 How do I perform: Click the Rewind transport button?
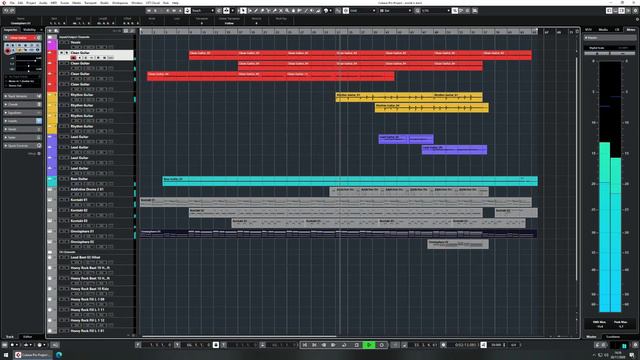(x=324, y=345)
